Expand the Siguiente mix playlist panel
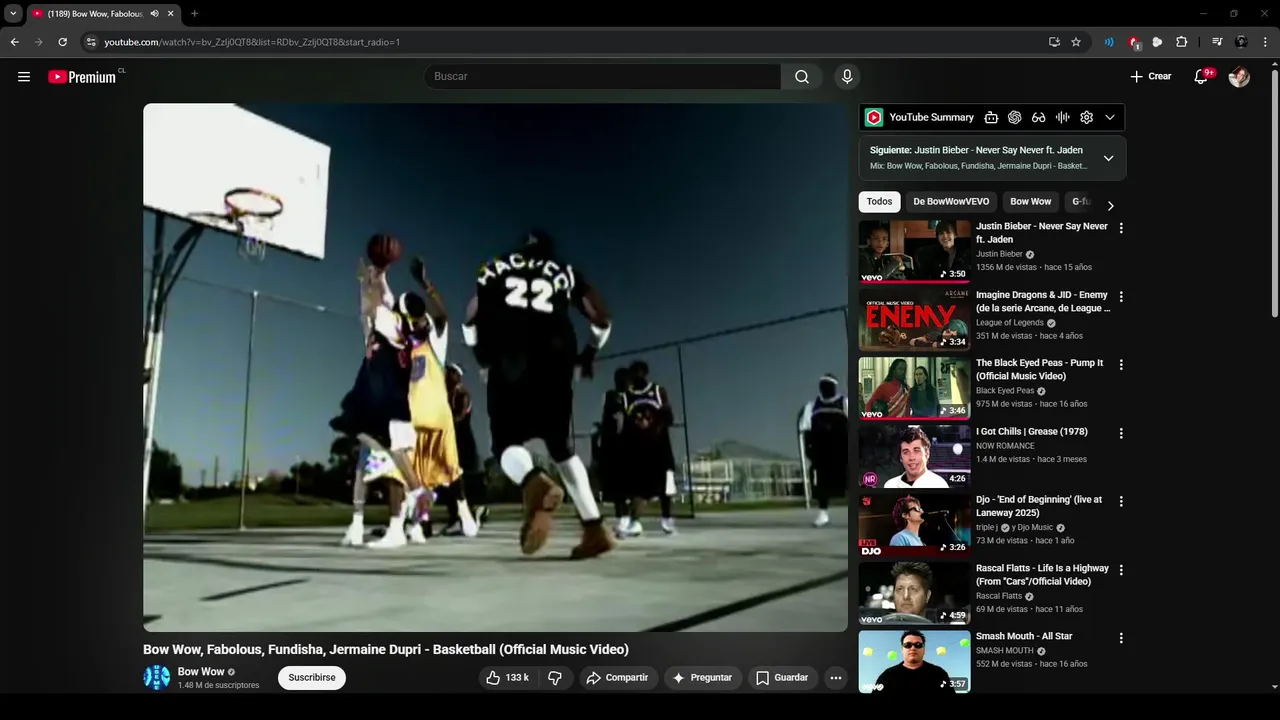The image size is (1280, 720). tap(1108, 158)
